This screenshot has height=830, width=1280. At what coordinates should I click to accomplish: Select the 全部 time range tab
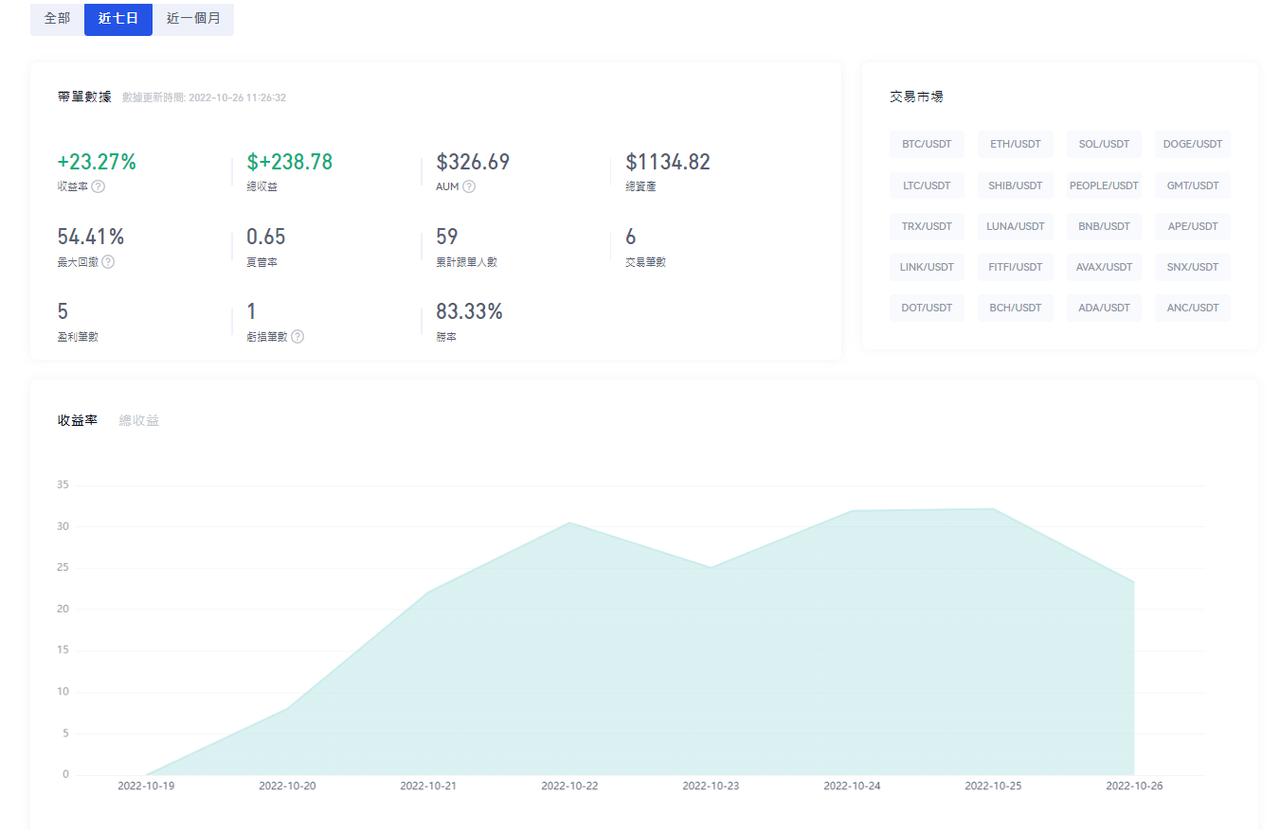[x=57, y=19]
